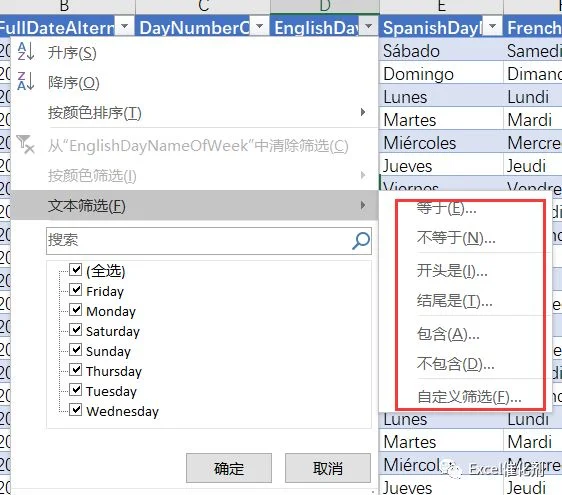
Task: Expand the 按颜色排序 submenu arrow
Action: (x=363, y=112)
